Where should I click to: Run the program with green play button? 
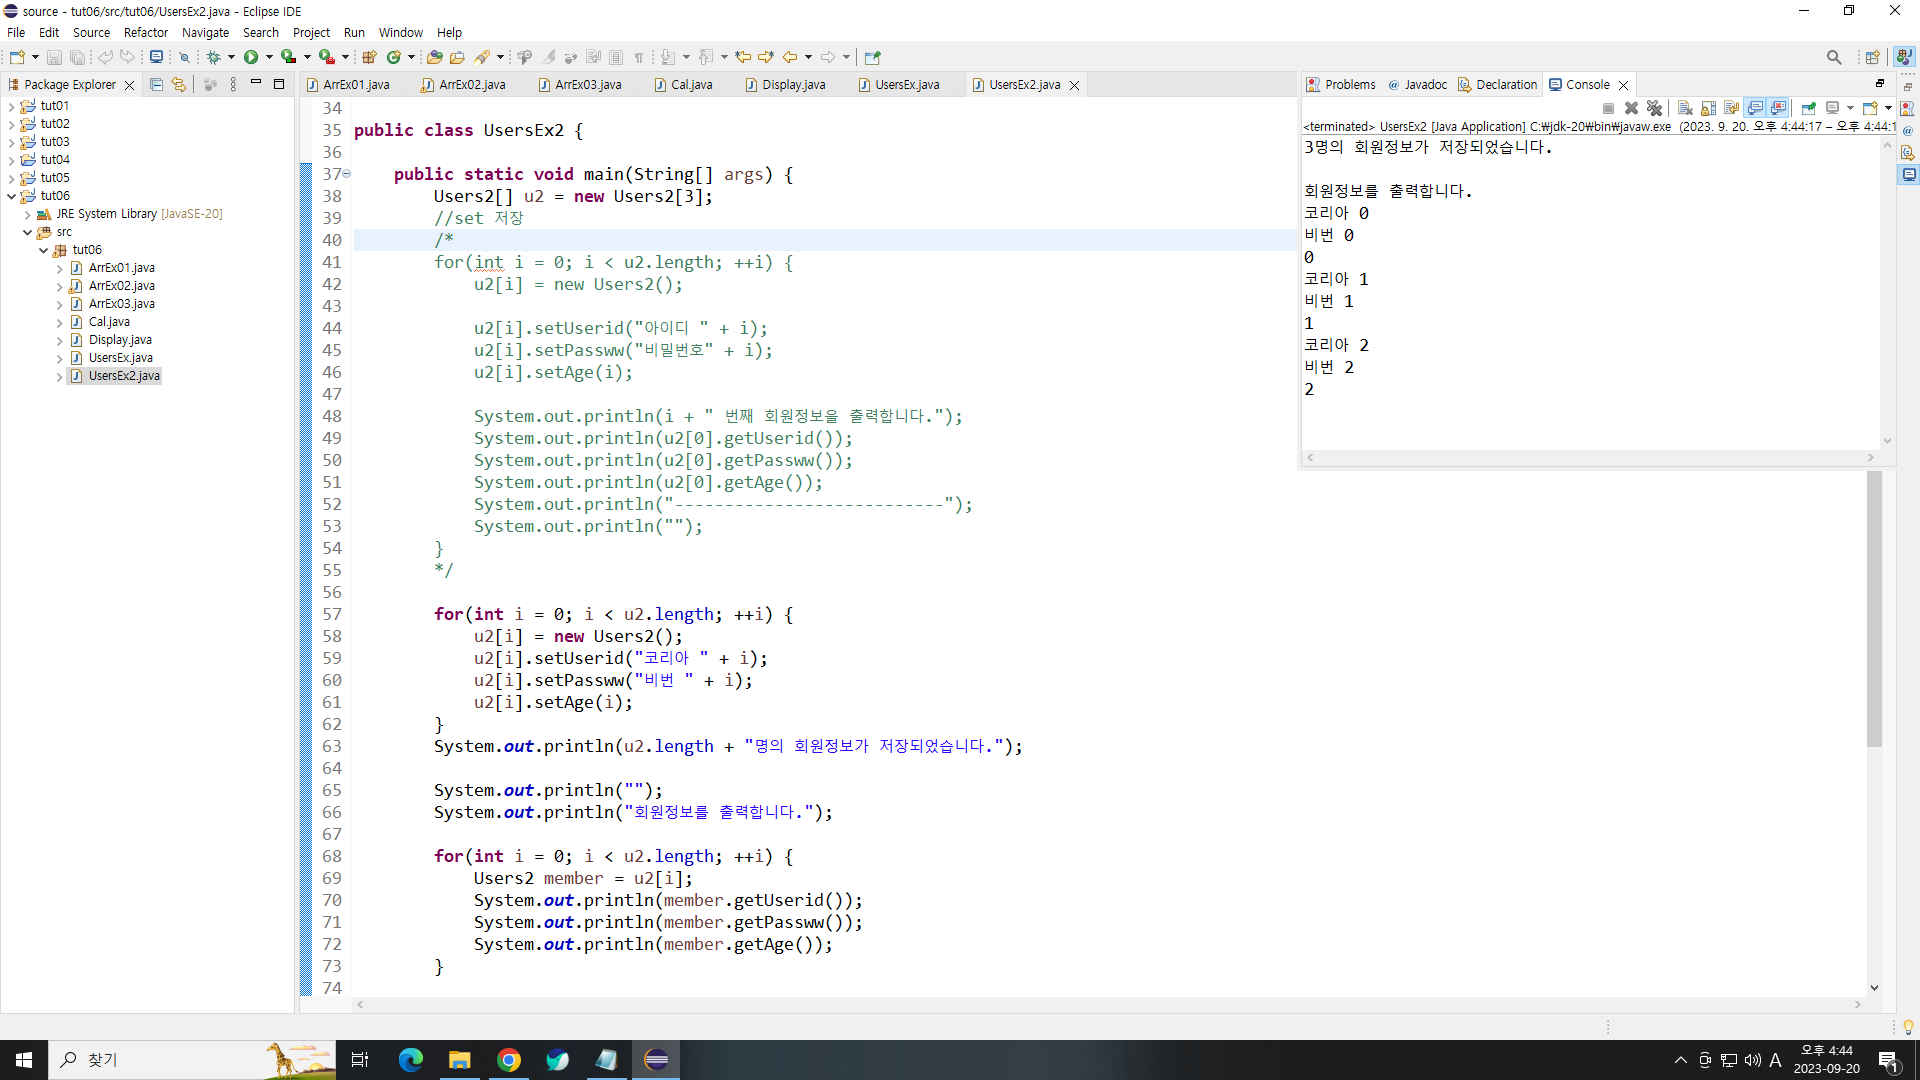251,57
